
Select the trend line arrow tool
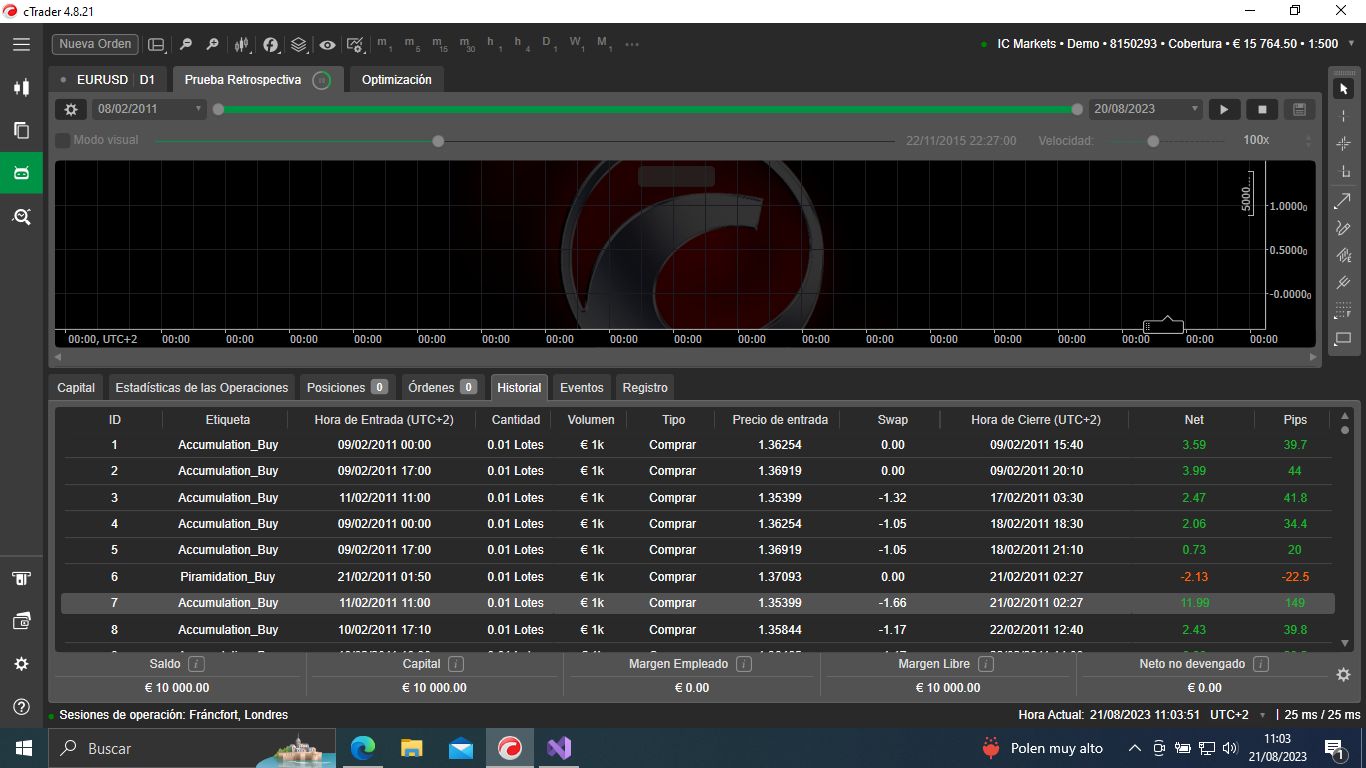point(1343,201)
